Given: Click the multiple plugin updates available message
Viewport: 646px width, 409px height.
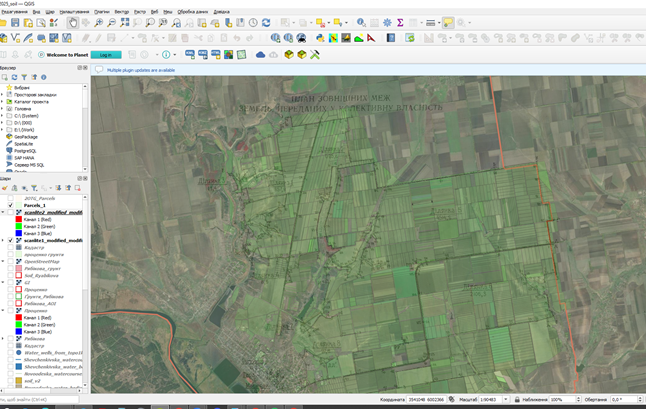Looking at the screenshot, I should [x=141, y=70].
